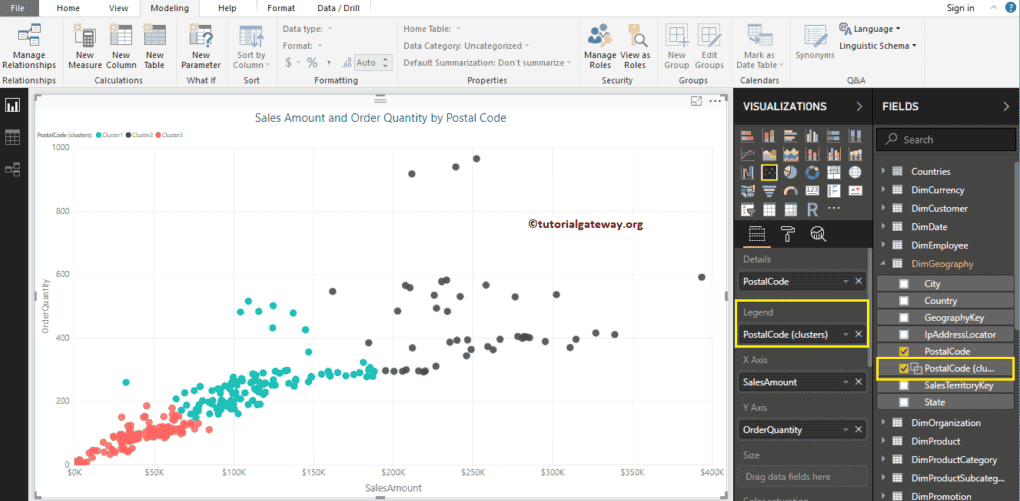Expand the DimCustomer table
This screenshot has height=501, width=1020.
click(x=883, y=209)
